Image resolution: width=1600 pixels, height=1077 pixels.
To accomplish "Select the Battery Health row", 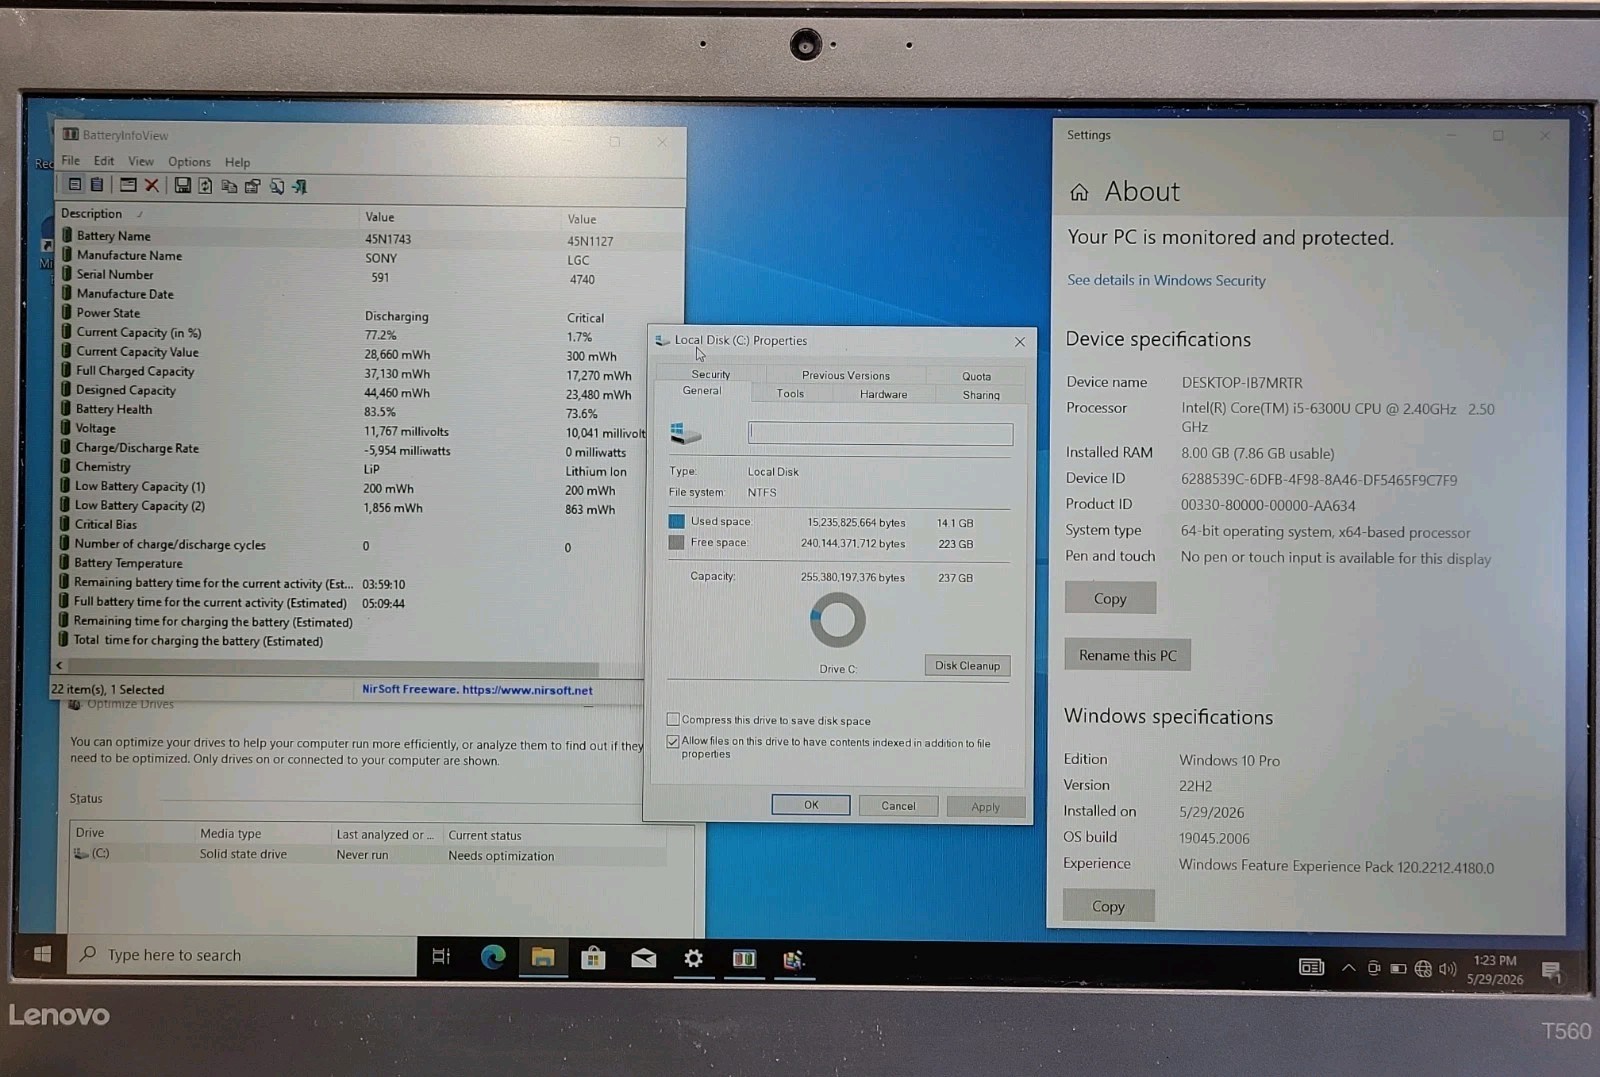I will pos(350,409).
